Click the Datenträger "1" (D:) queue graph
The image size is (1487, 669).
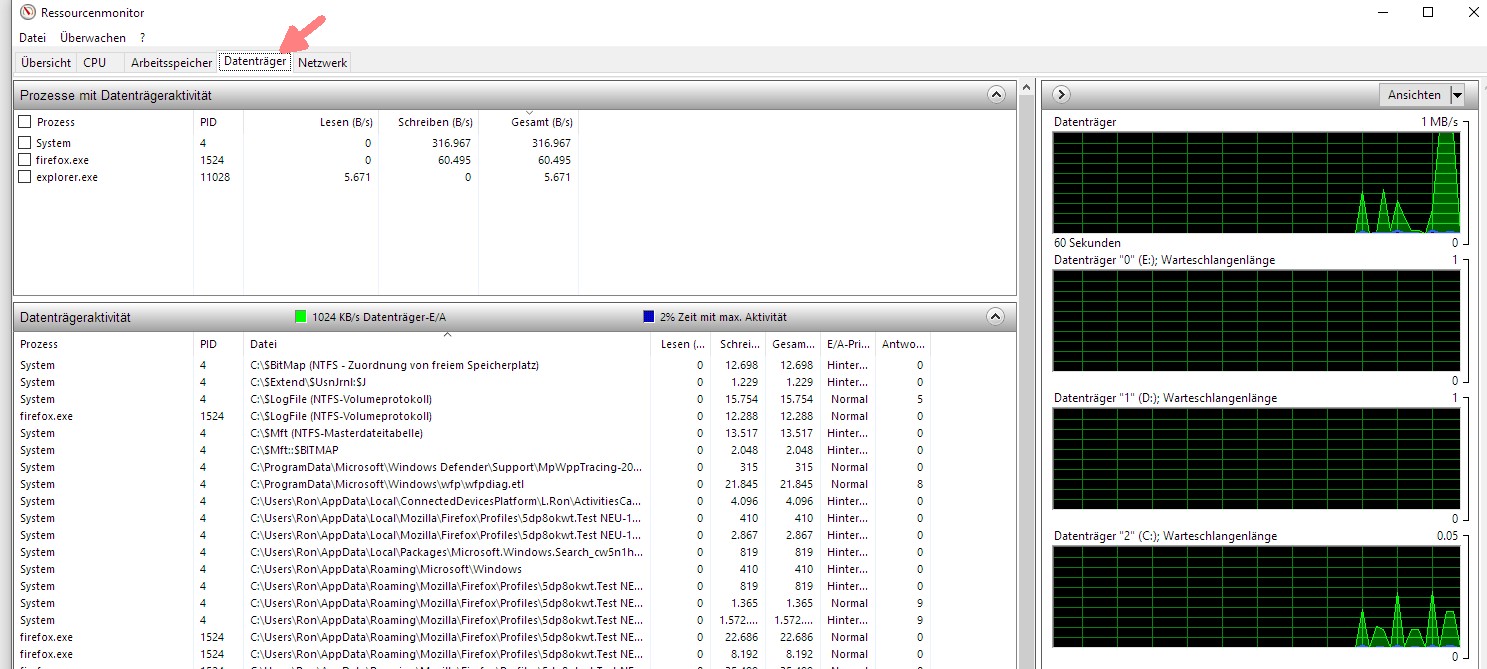coord(1256,459)
